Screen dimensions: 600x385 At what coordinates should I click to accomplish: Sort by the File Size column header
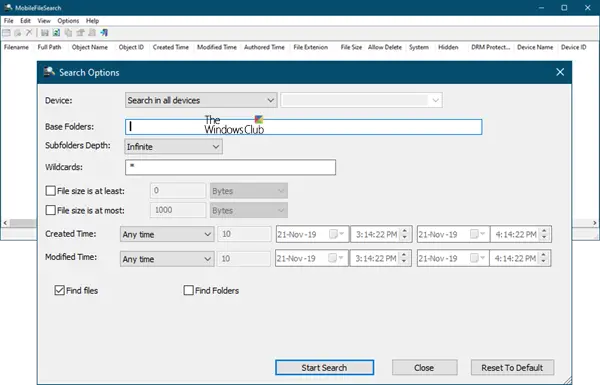click(351, 47)
